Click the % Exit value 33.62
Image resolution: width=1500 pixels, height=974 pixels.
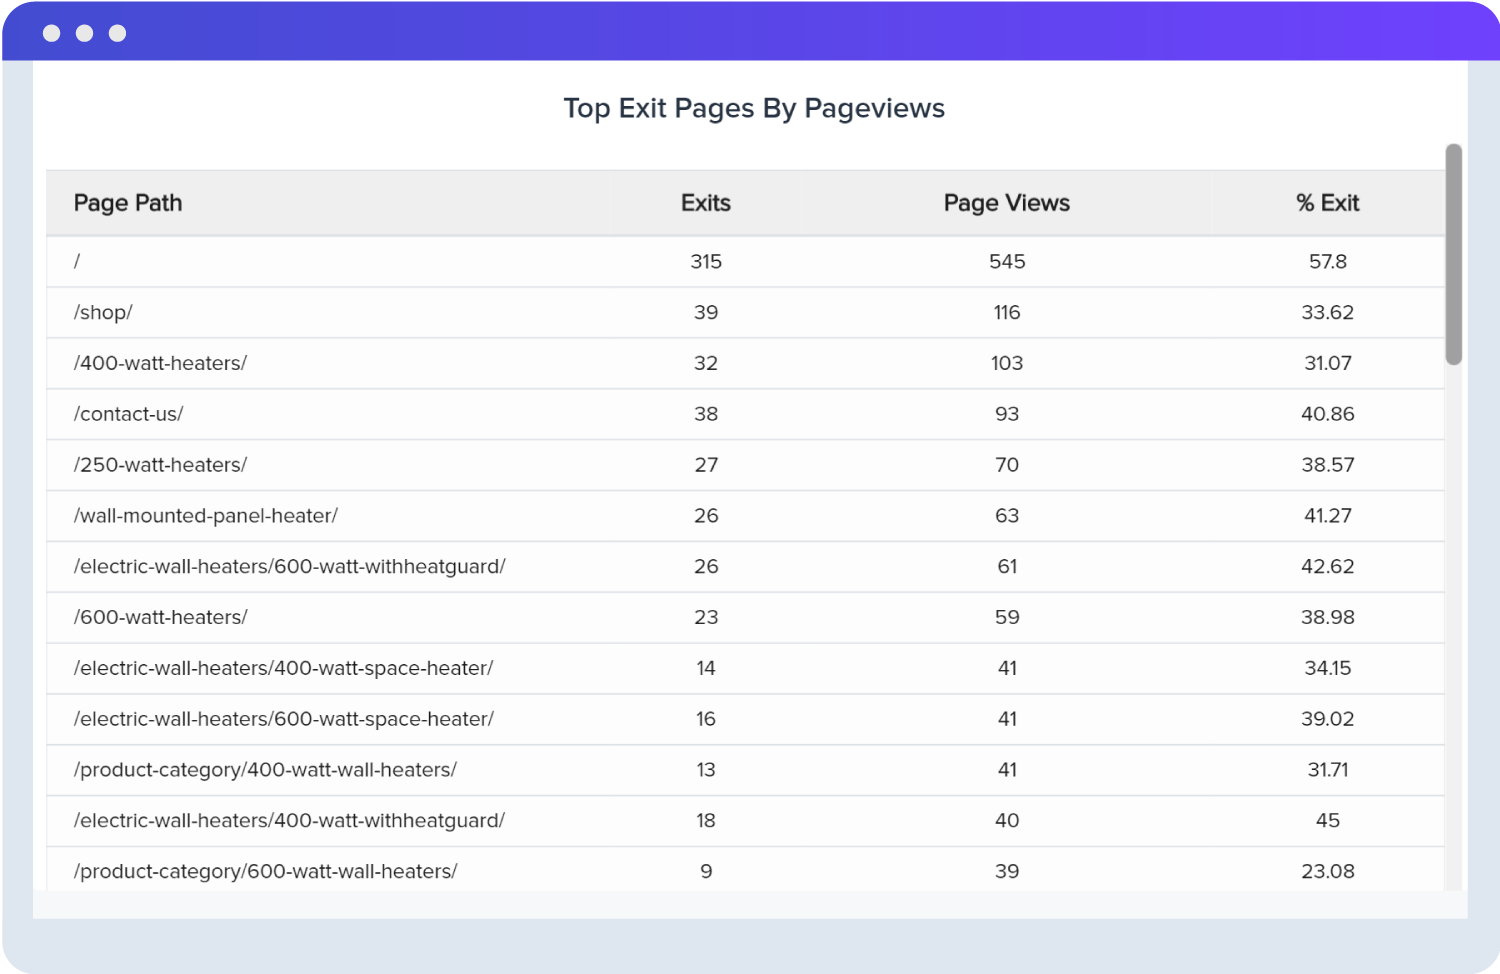(1328, 312)
